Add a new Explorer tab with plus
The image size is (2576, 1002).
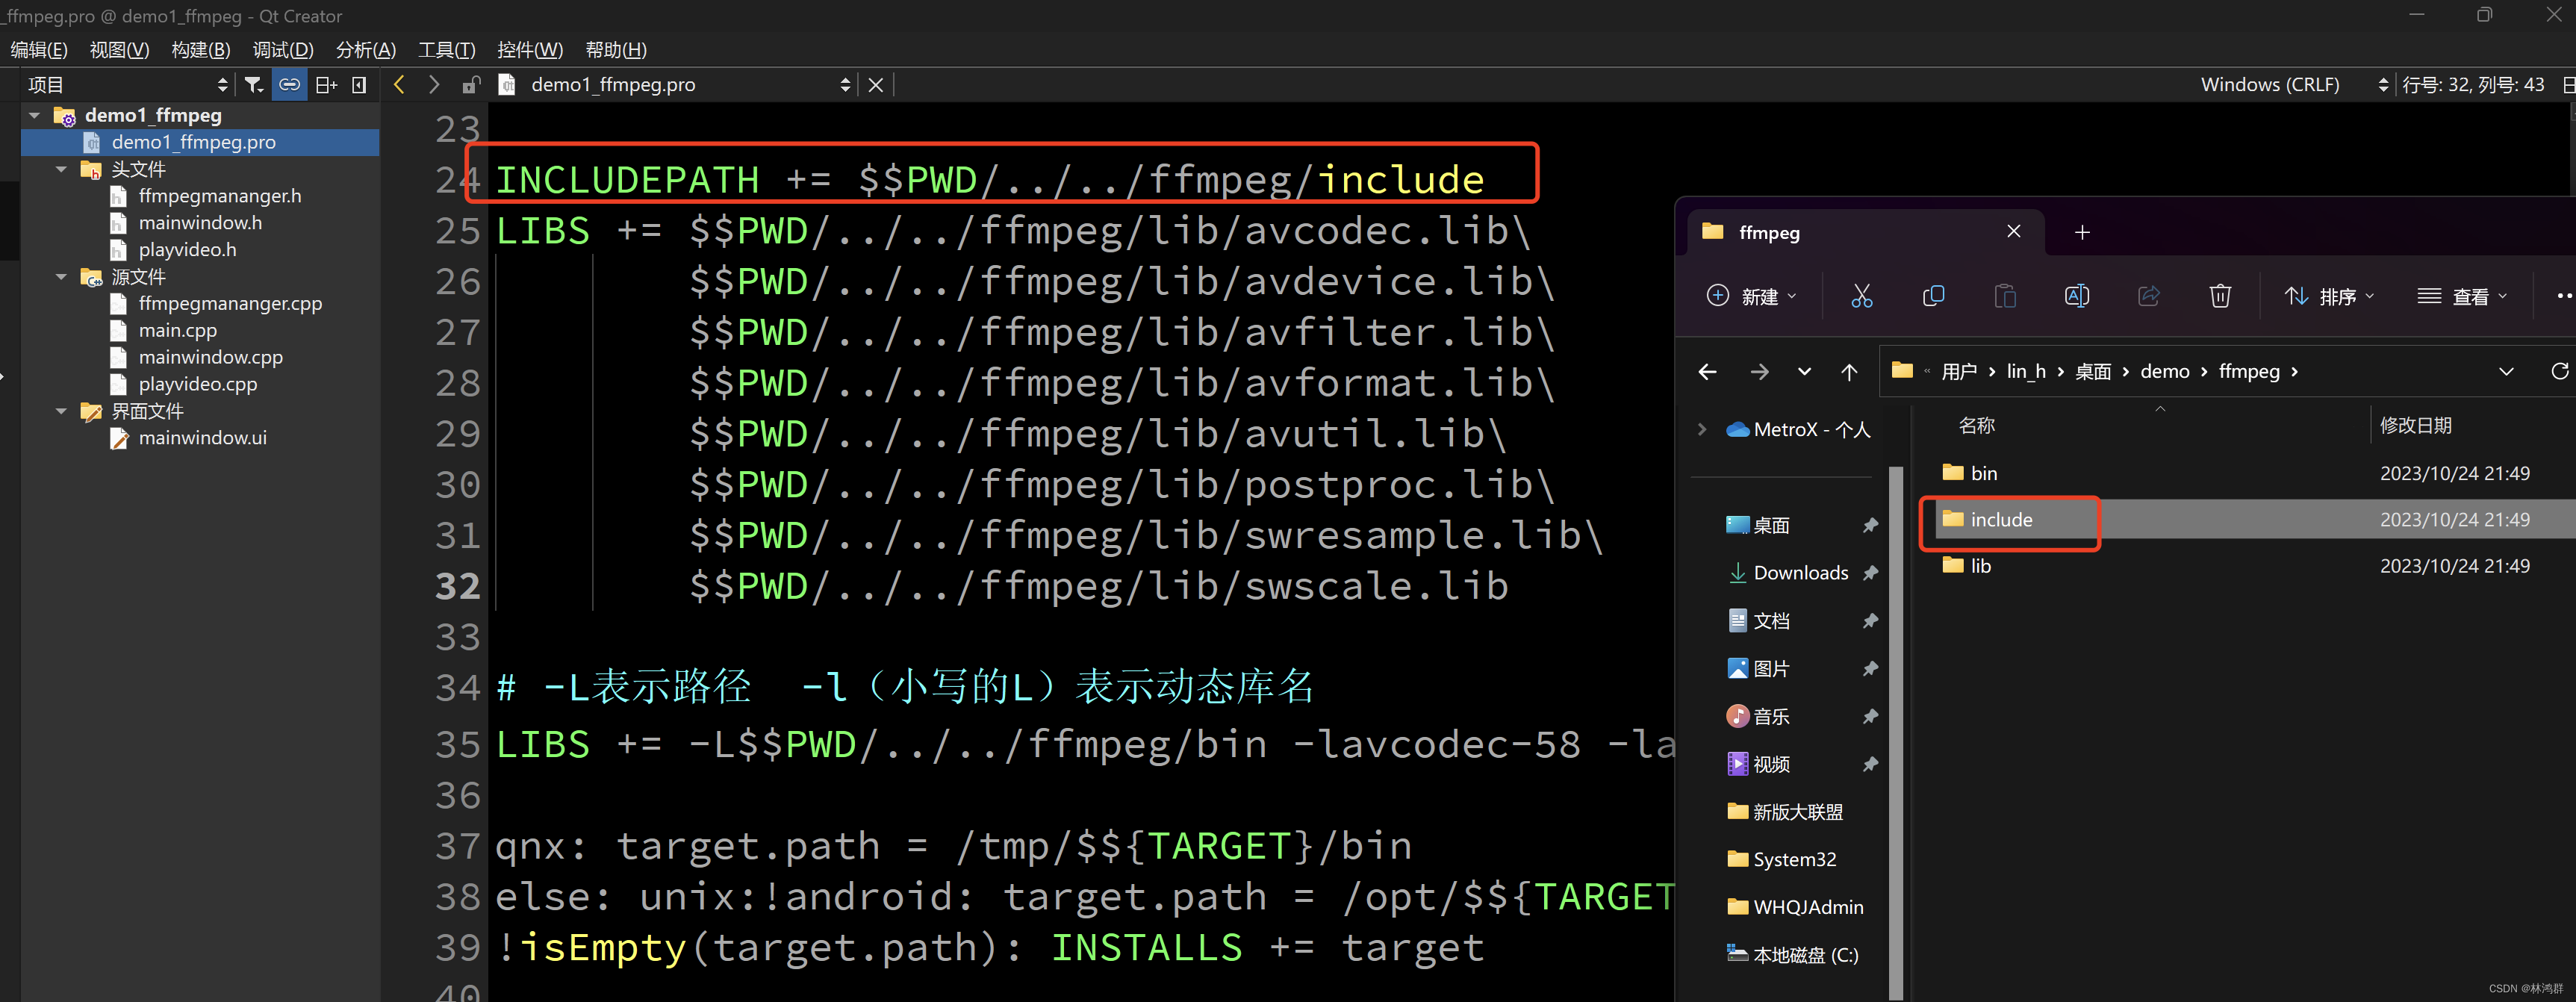tap(2082, 233)
